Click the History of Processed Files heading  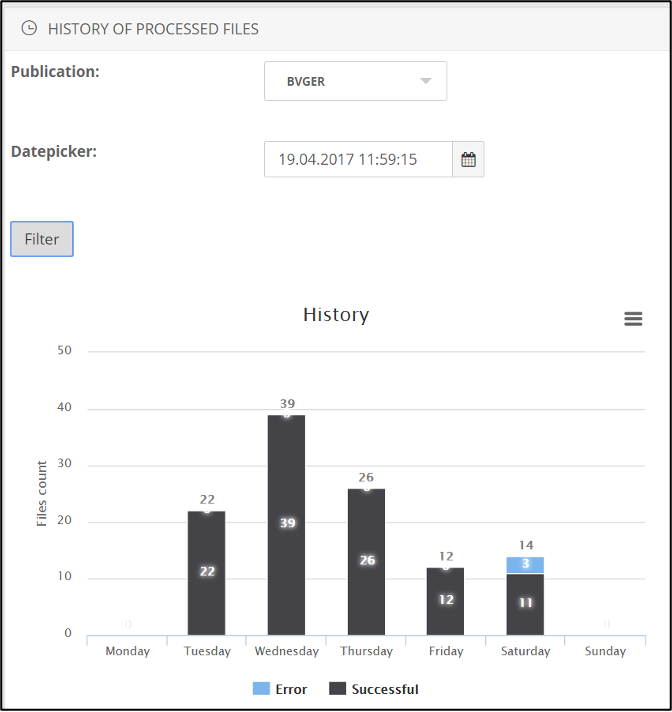[x=153, y=29]
